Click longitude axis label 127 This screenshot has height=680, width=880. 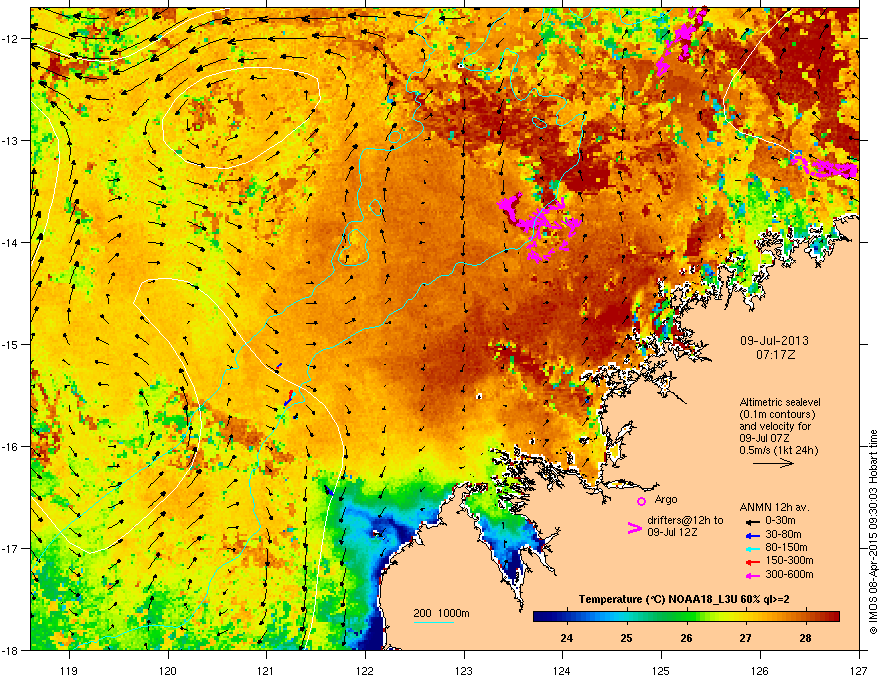pyautogui.click(x=859, y=671)
